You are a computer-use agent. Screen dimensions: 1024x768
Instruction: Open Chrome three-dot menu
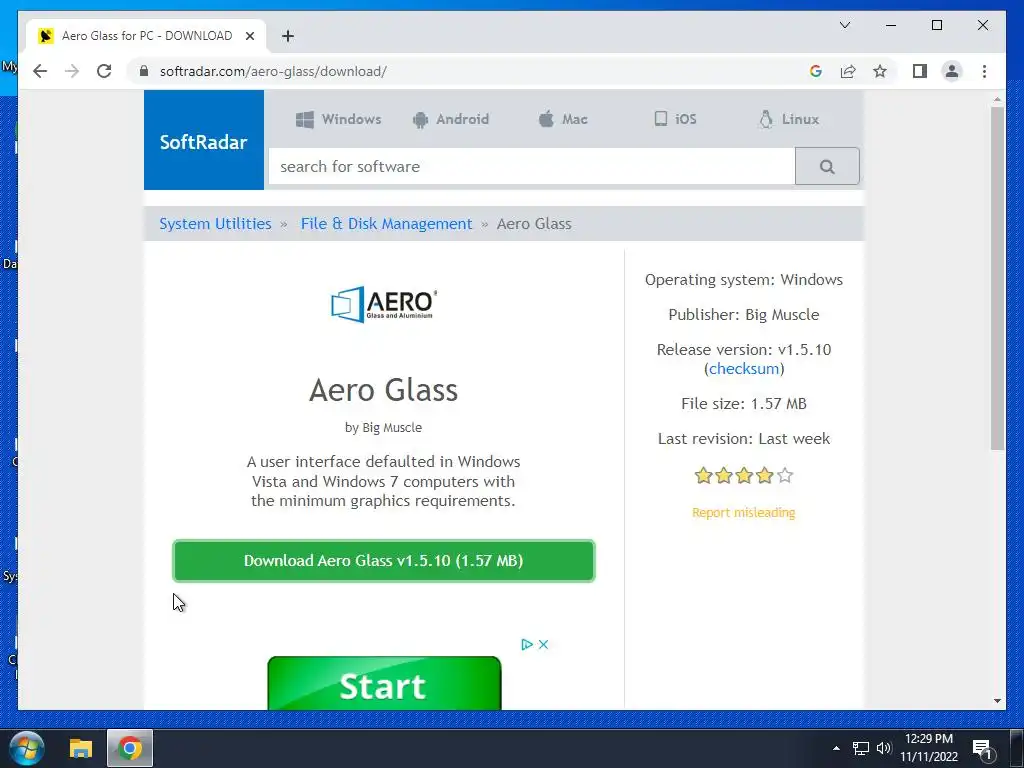[x=984, y=71]
